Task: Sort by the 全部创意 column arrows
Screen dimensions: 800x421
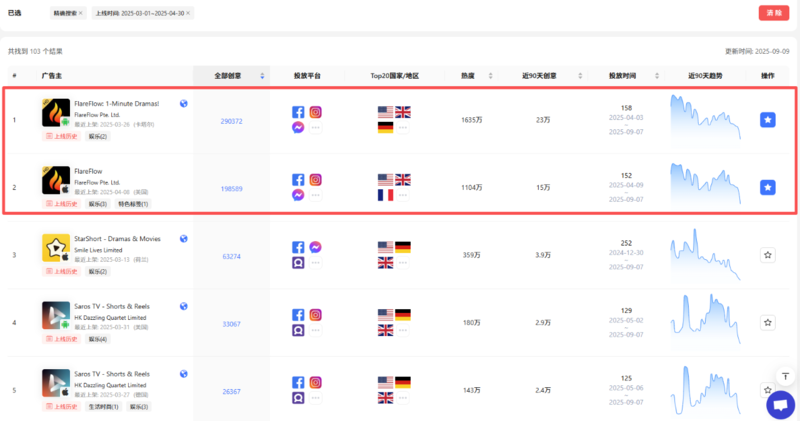Action: point(263,76)
